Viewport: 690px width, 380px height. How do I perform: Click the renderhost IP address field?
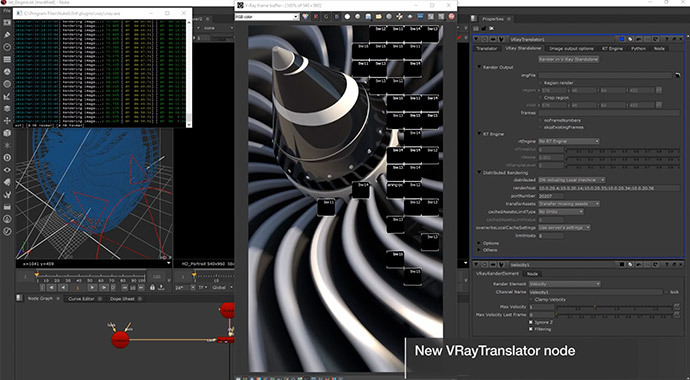click(x=609, y=188)
